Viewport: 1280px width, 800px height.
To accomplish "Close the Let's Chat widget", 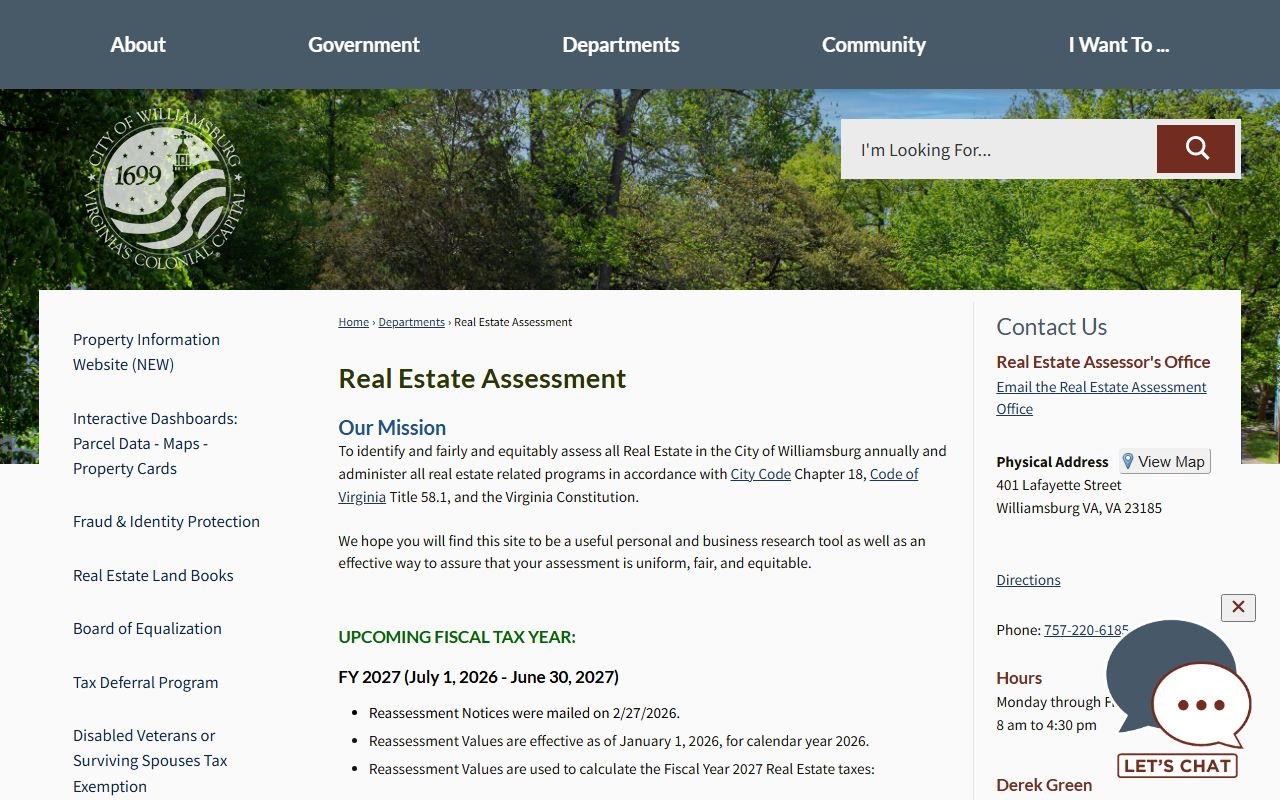I will tap(1238, 607).
